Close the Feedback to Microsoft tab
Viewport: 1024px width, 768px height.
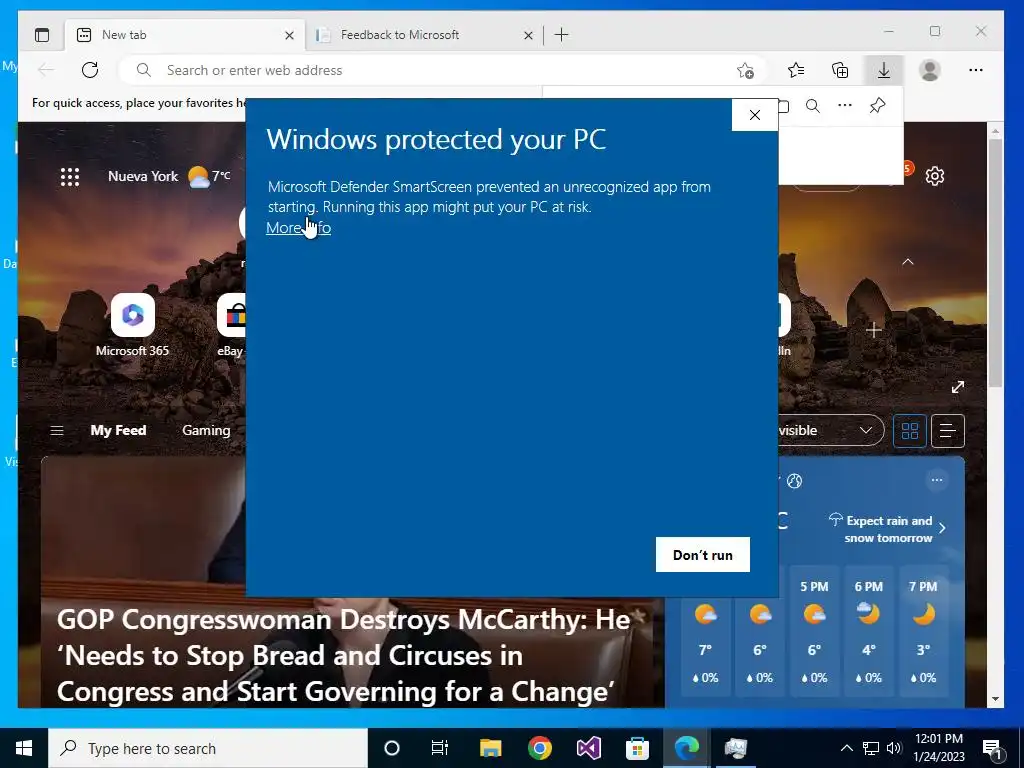pos(528,36)
